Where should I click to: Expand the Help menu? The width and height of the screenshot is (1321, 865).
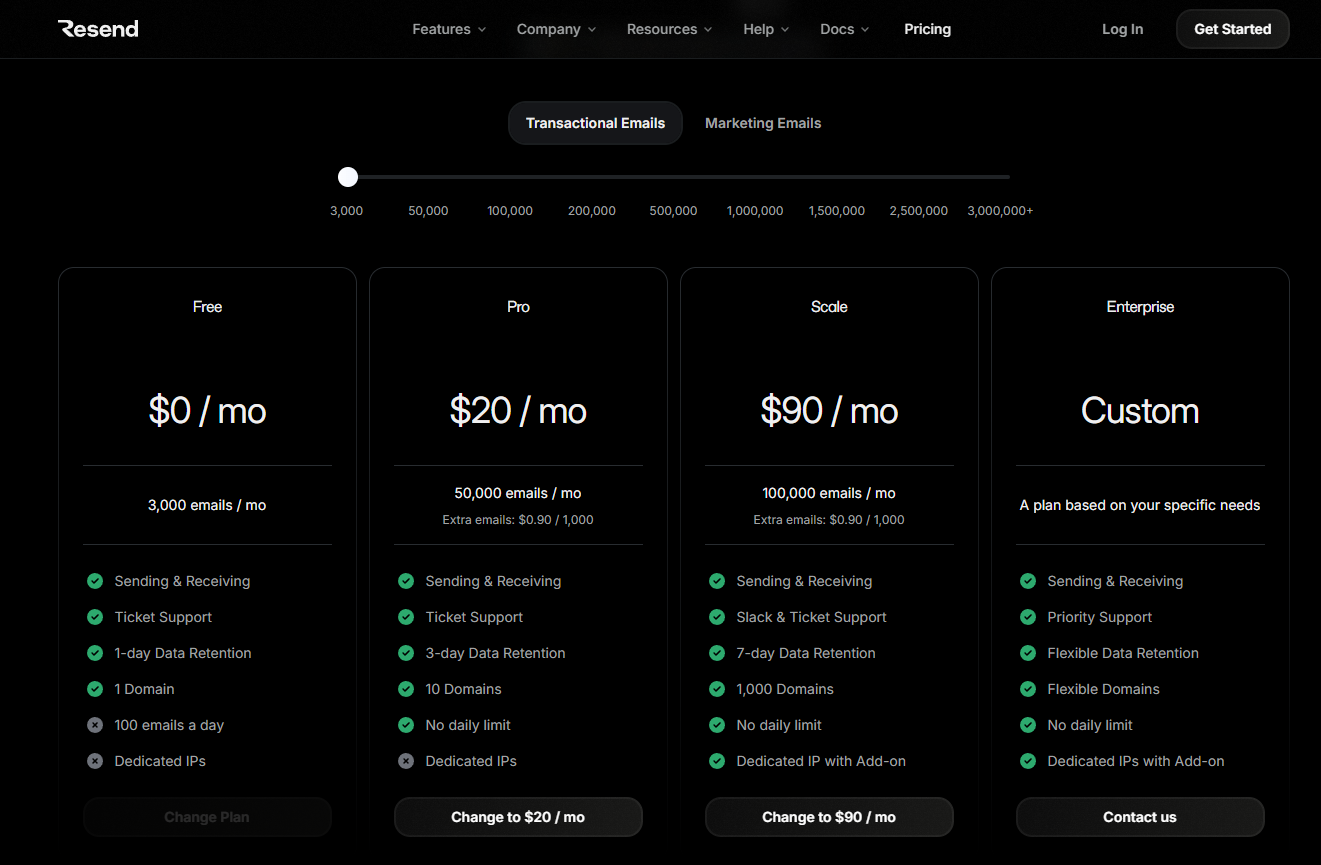(x=766, y=29)
